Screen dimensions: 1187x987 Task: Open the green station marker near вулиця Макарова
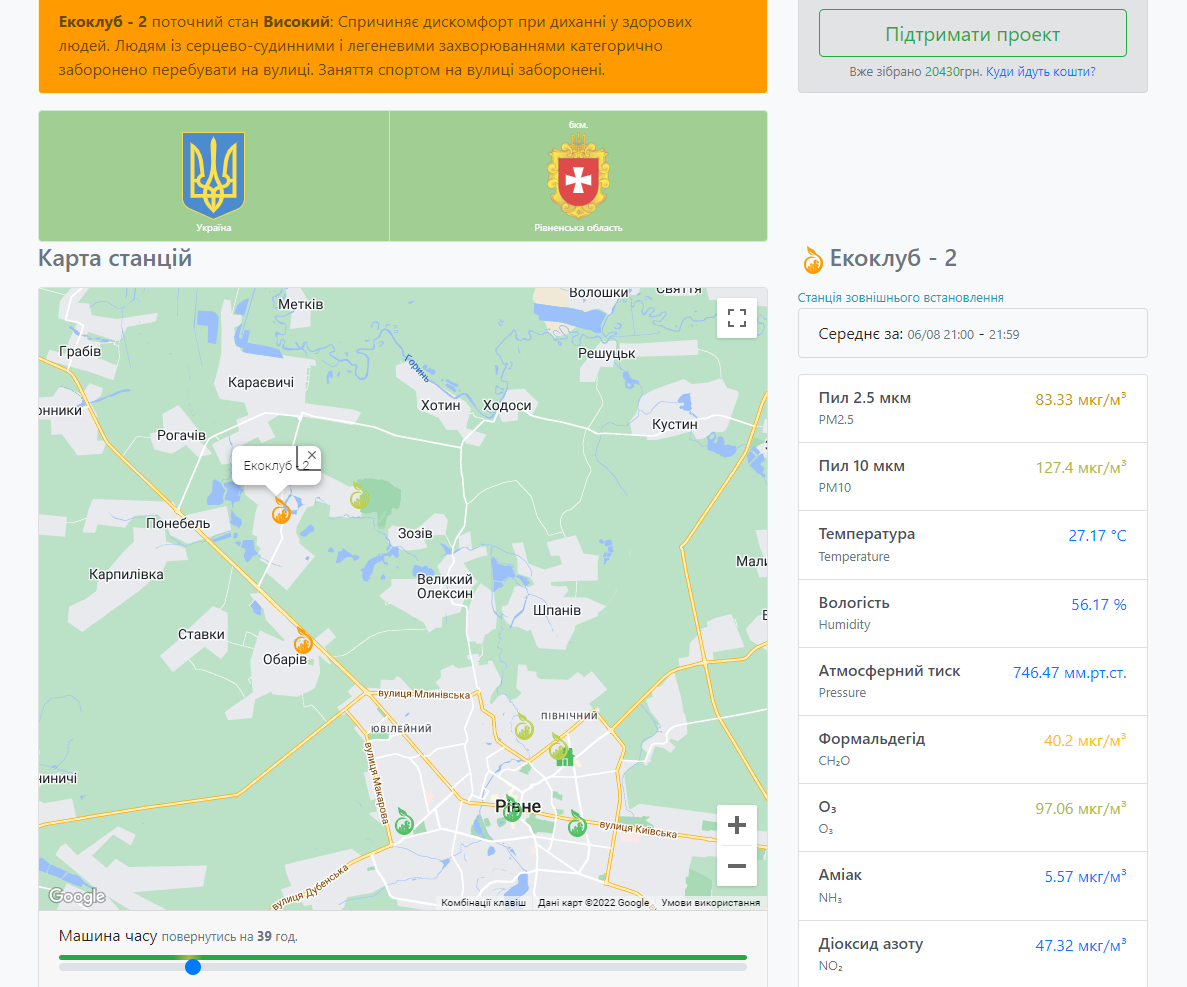(403, 823)
